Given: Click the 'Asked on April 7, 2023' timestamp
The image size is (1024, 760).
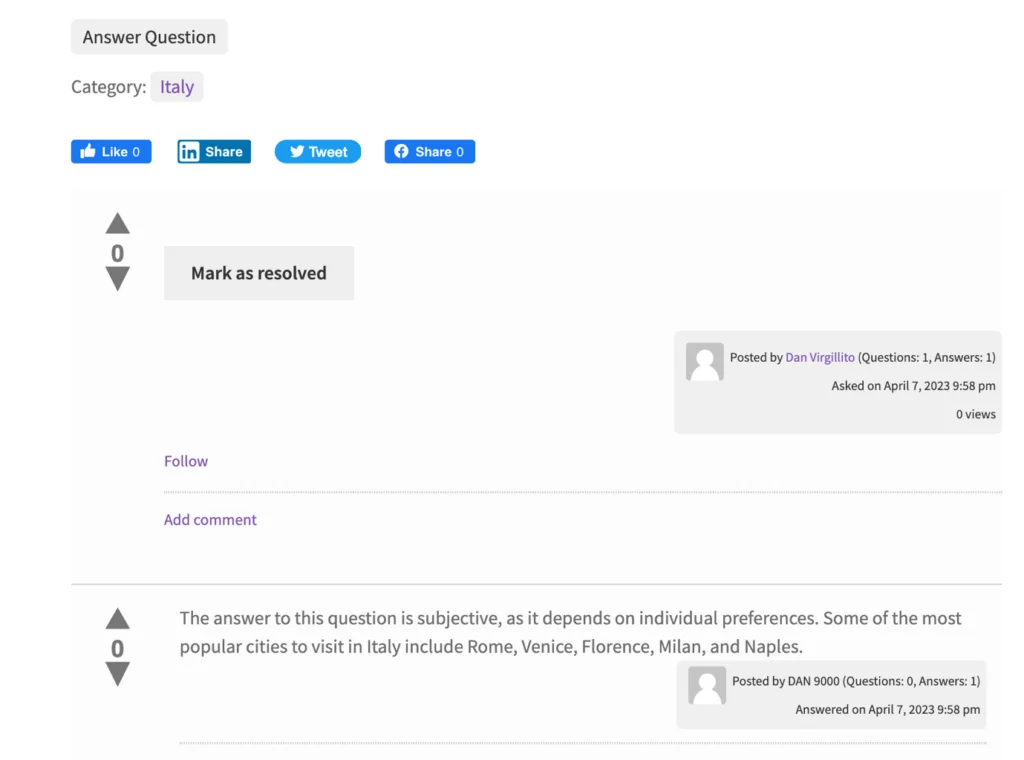Looking at the screenshot, I should click(x=913, y=386).
